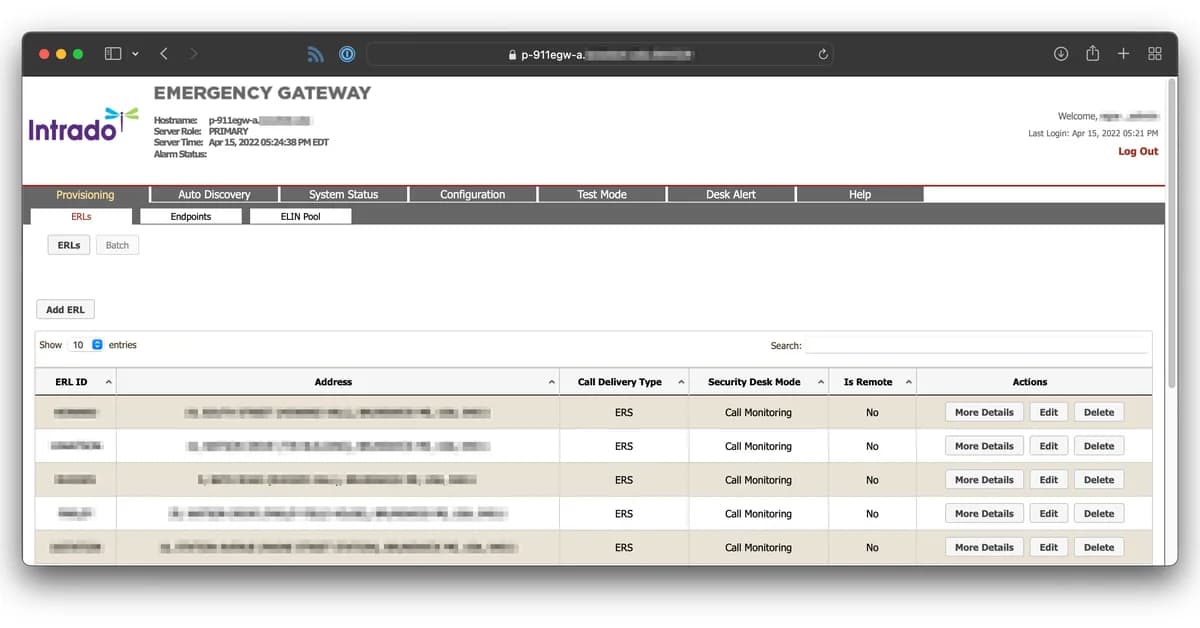Show the tab overview grid icon
The image size is (1200, 628).
tap(1154, 54)
